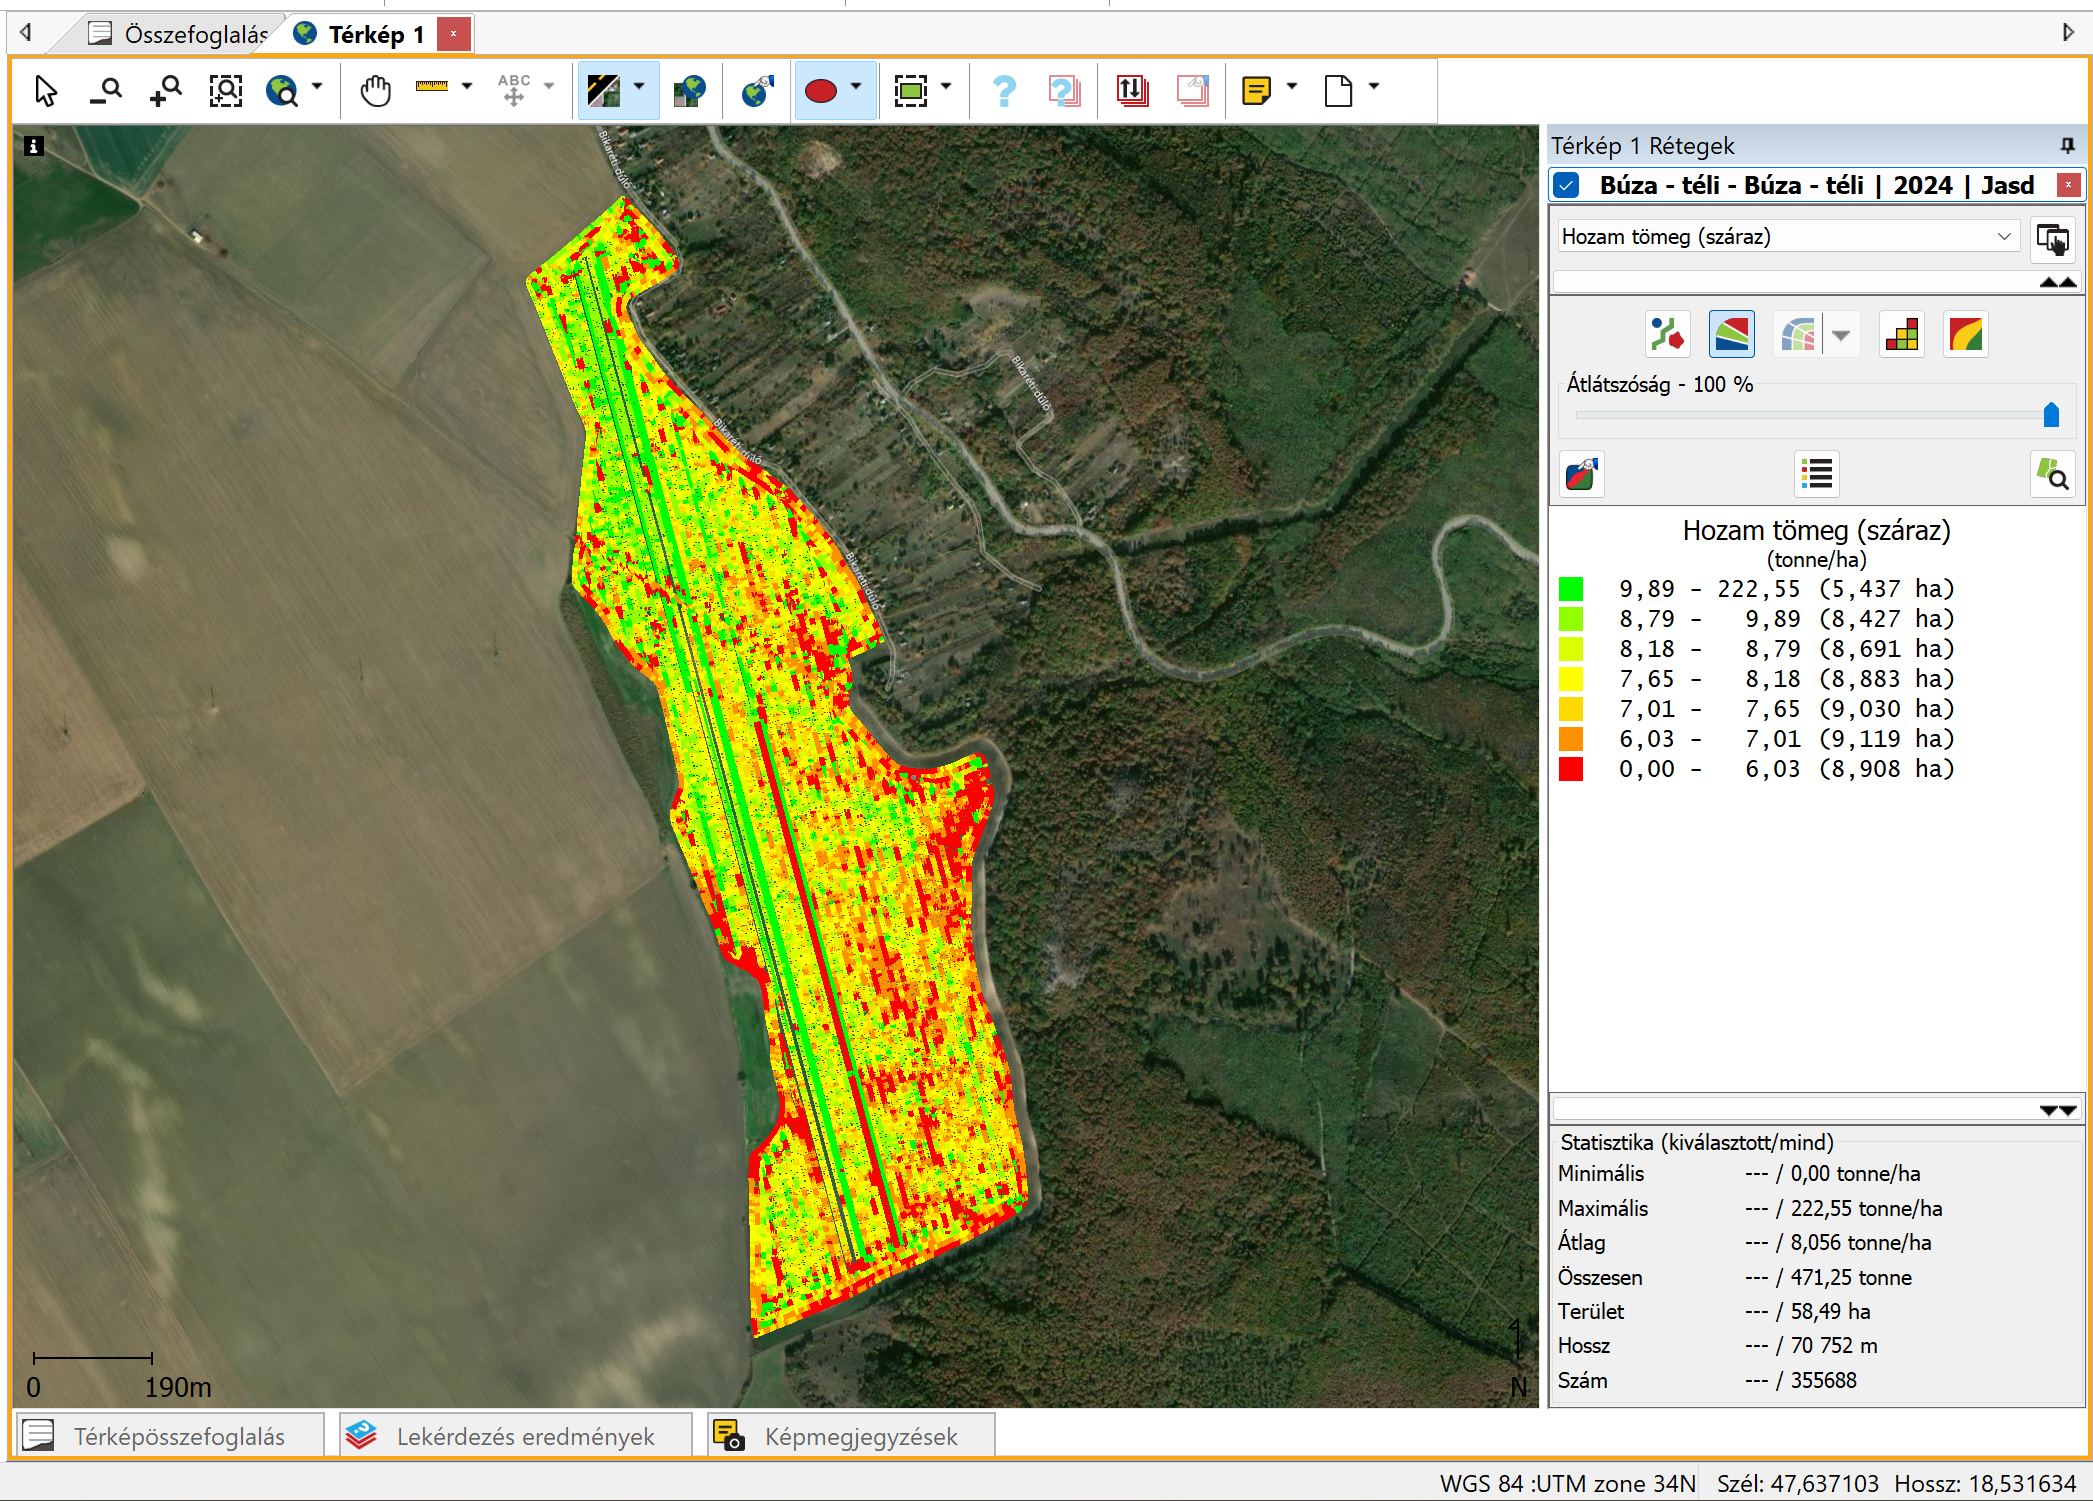Open the Hozam tömeg (száraz) dropdown
This screenshot has height=1501, width=2093.
[1786, 237]
